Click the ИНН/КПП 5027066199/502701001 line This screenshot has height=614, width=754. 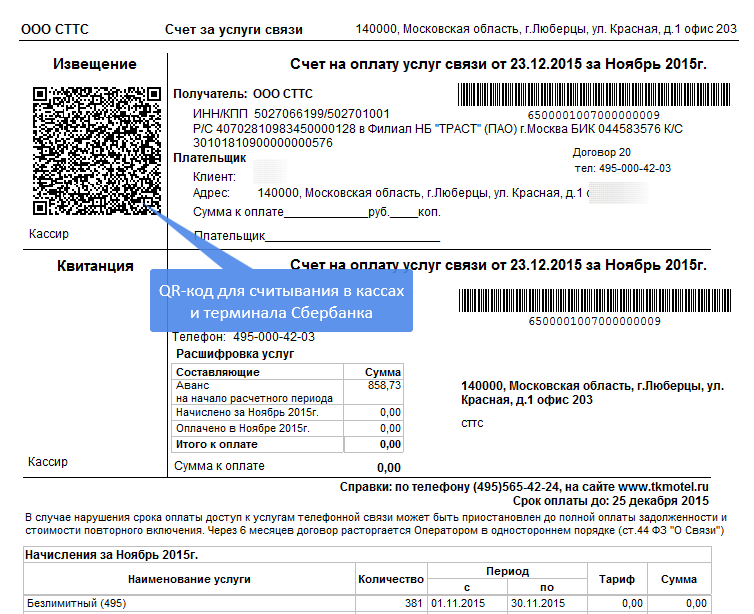pyautogui.click(x=291, y=114)
